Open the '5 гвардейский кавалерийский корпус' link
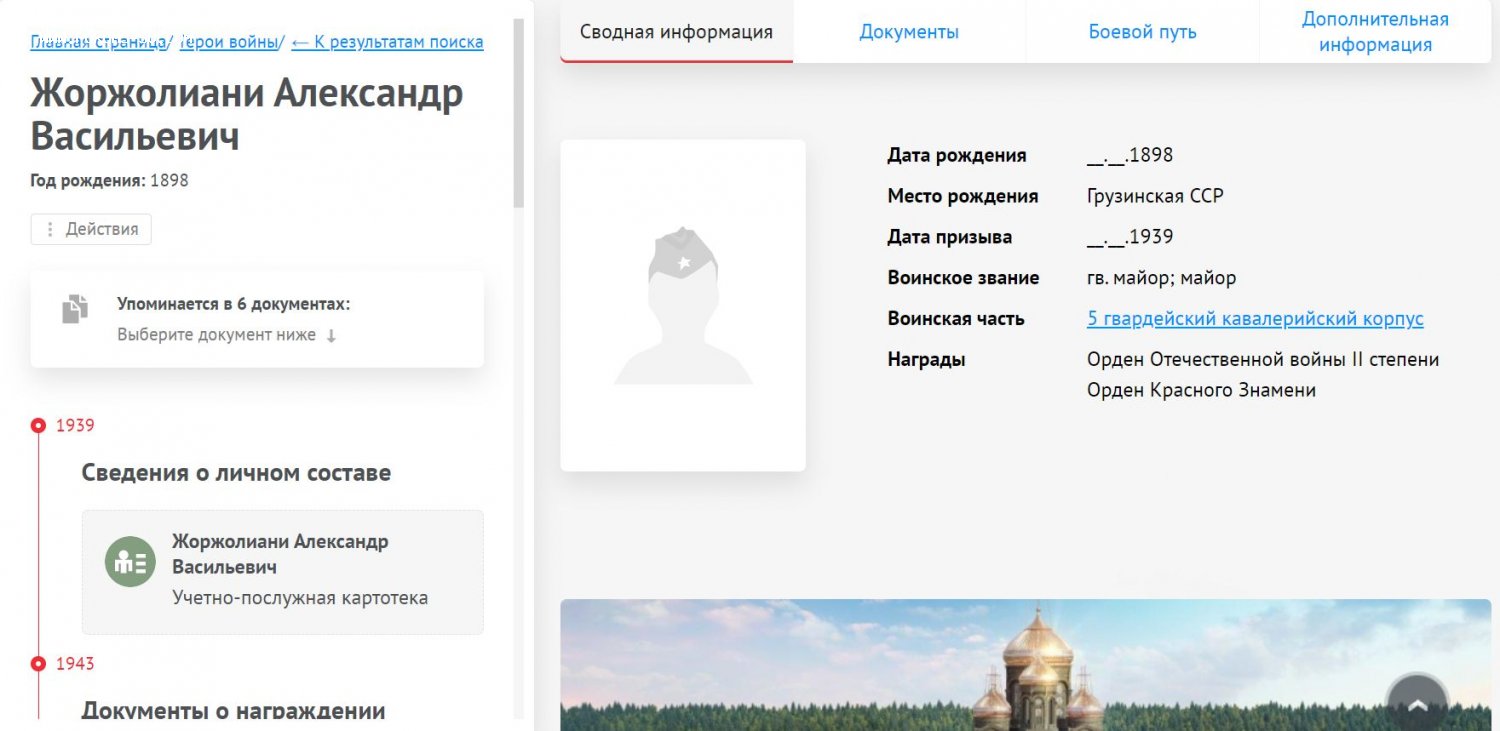 (x=1254, y=319)
